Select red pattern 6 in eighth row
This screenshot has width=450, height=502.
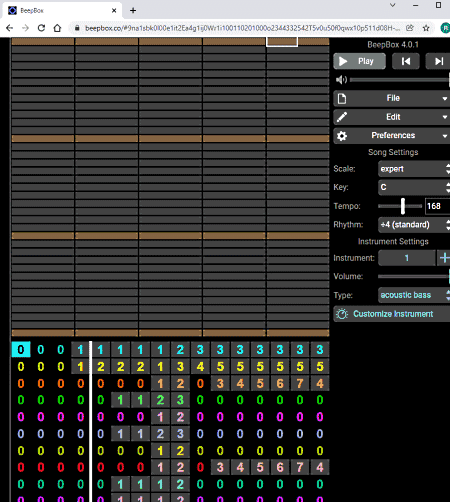tap(280, 467)
